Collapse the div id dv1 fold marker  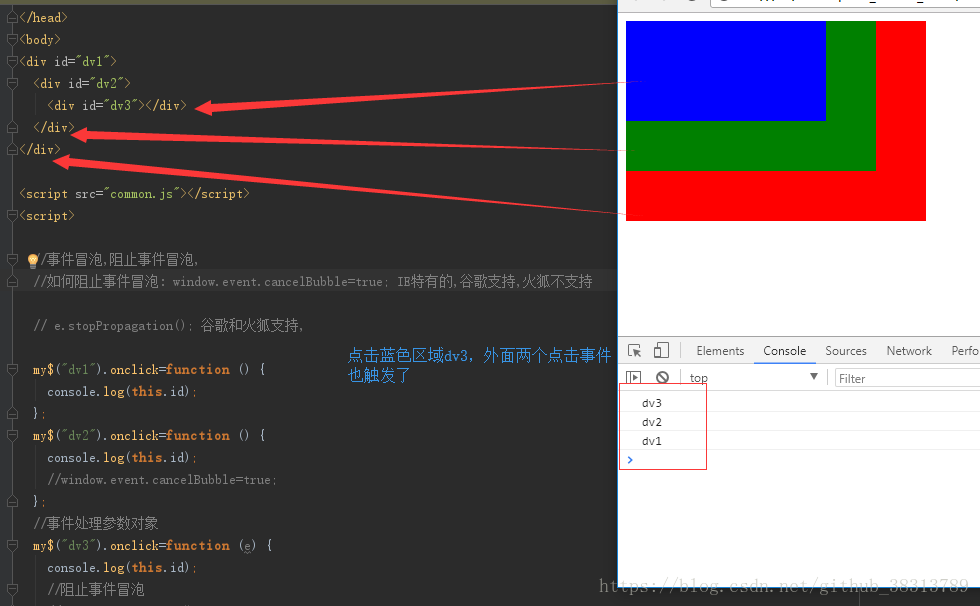[x=12, y=61]
